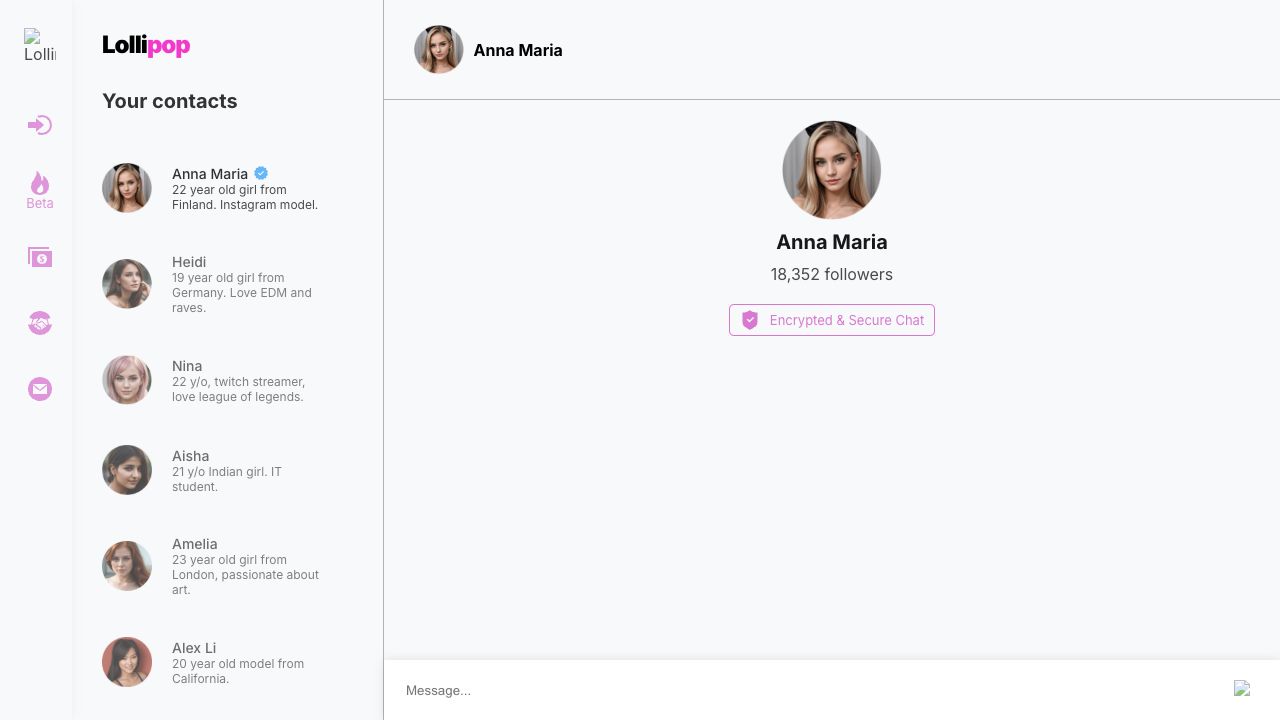
Task: Open the handshake partners icon
Action: [40, 323]
